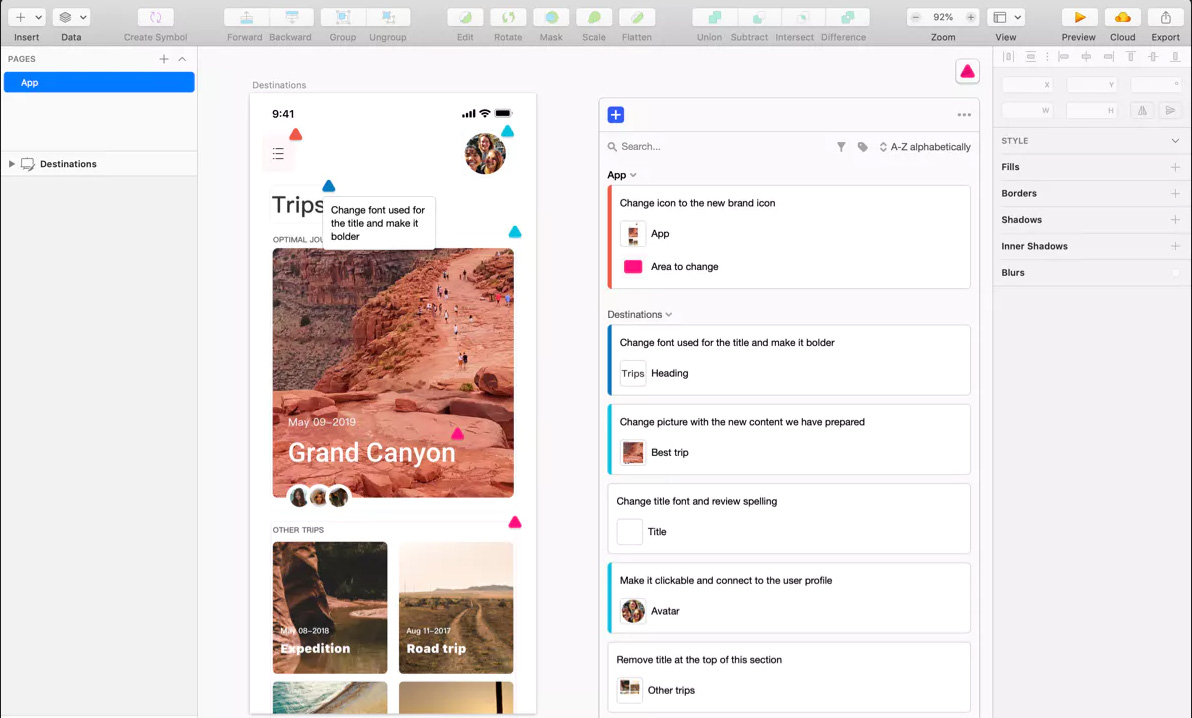Viewport: 1192px width, 718px height.
Task: Click the blue marker above Trips title
Action: pos(328,186)
